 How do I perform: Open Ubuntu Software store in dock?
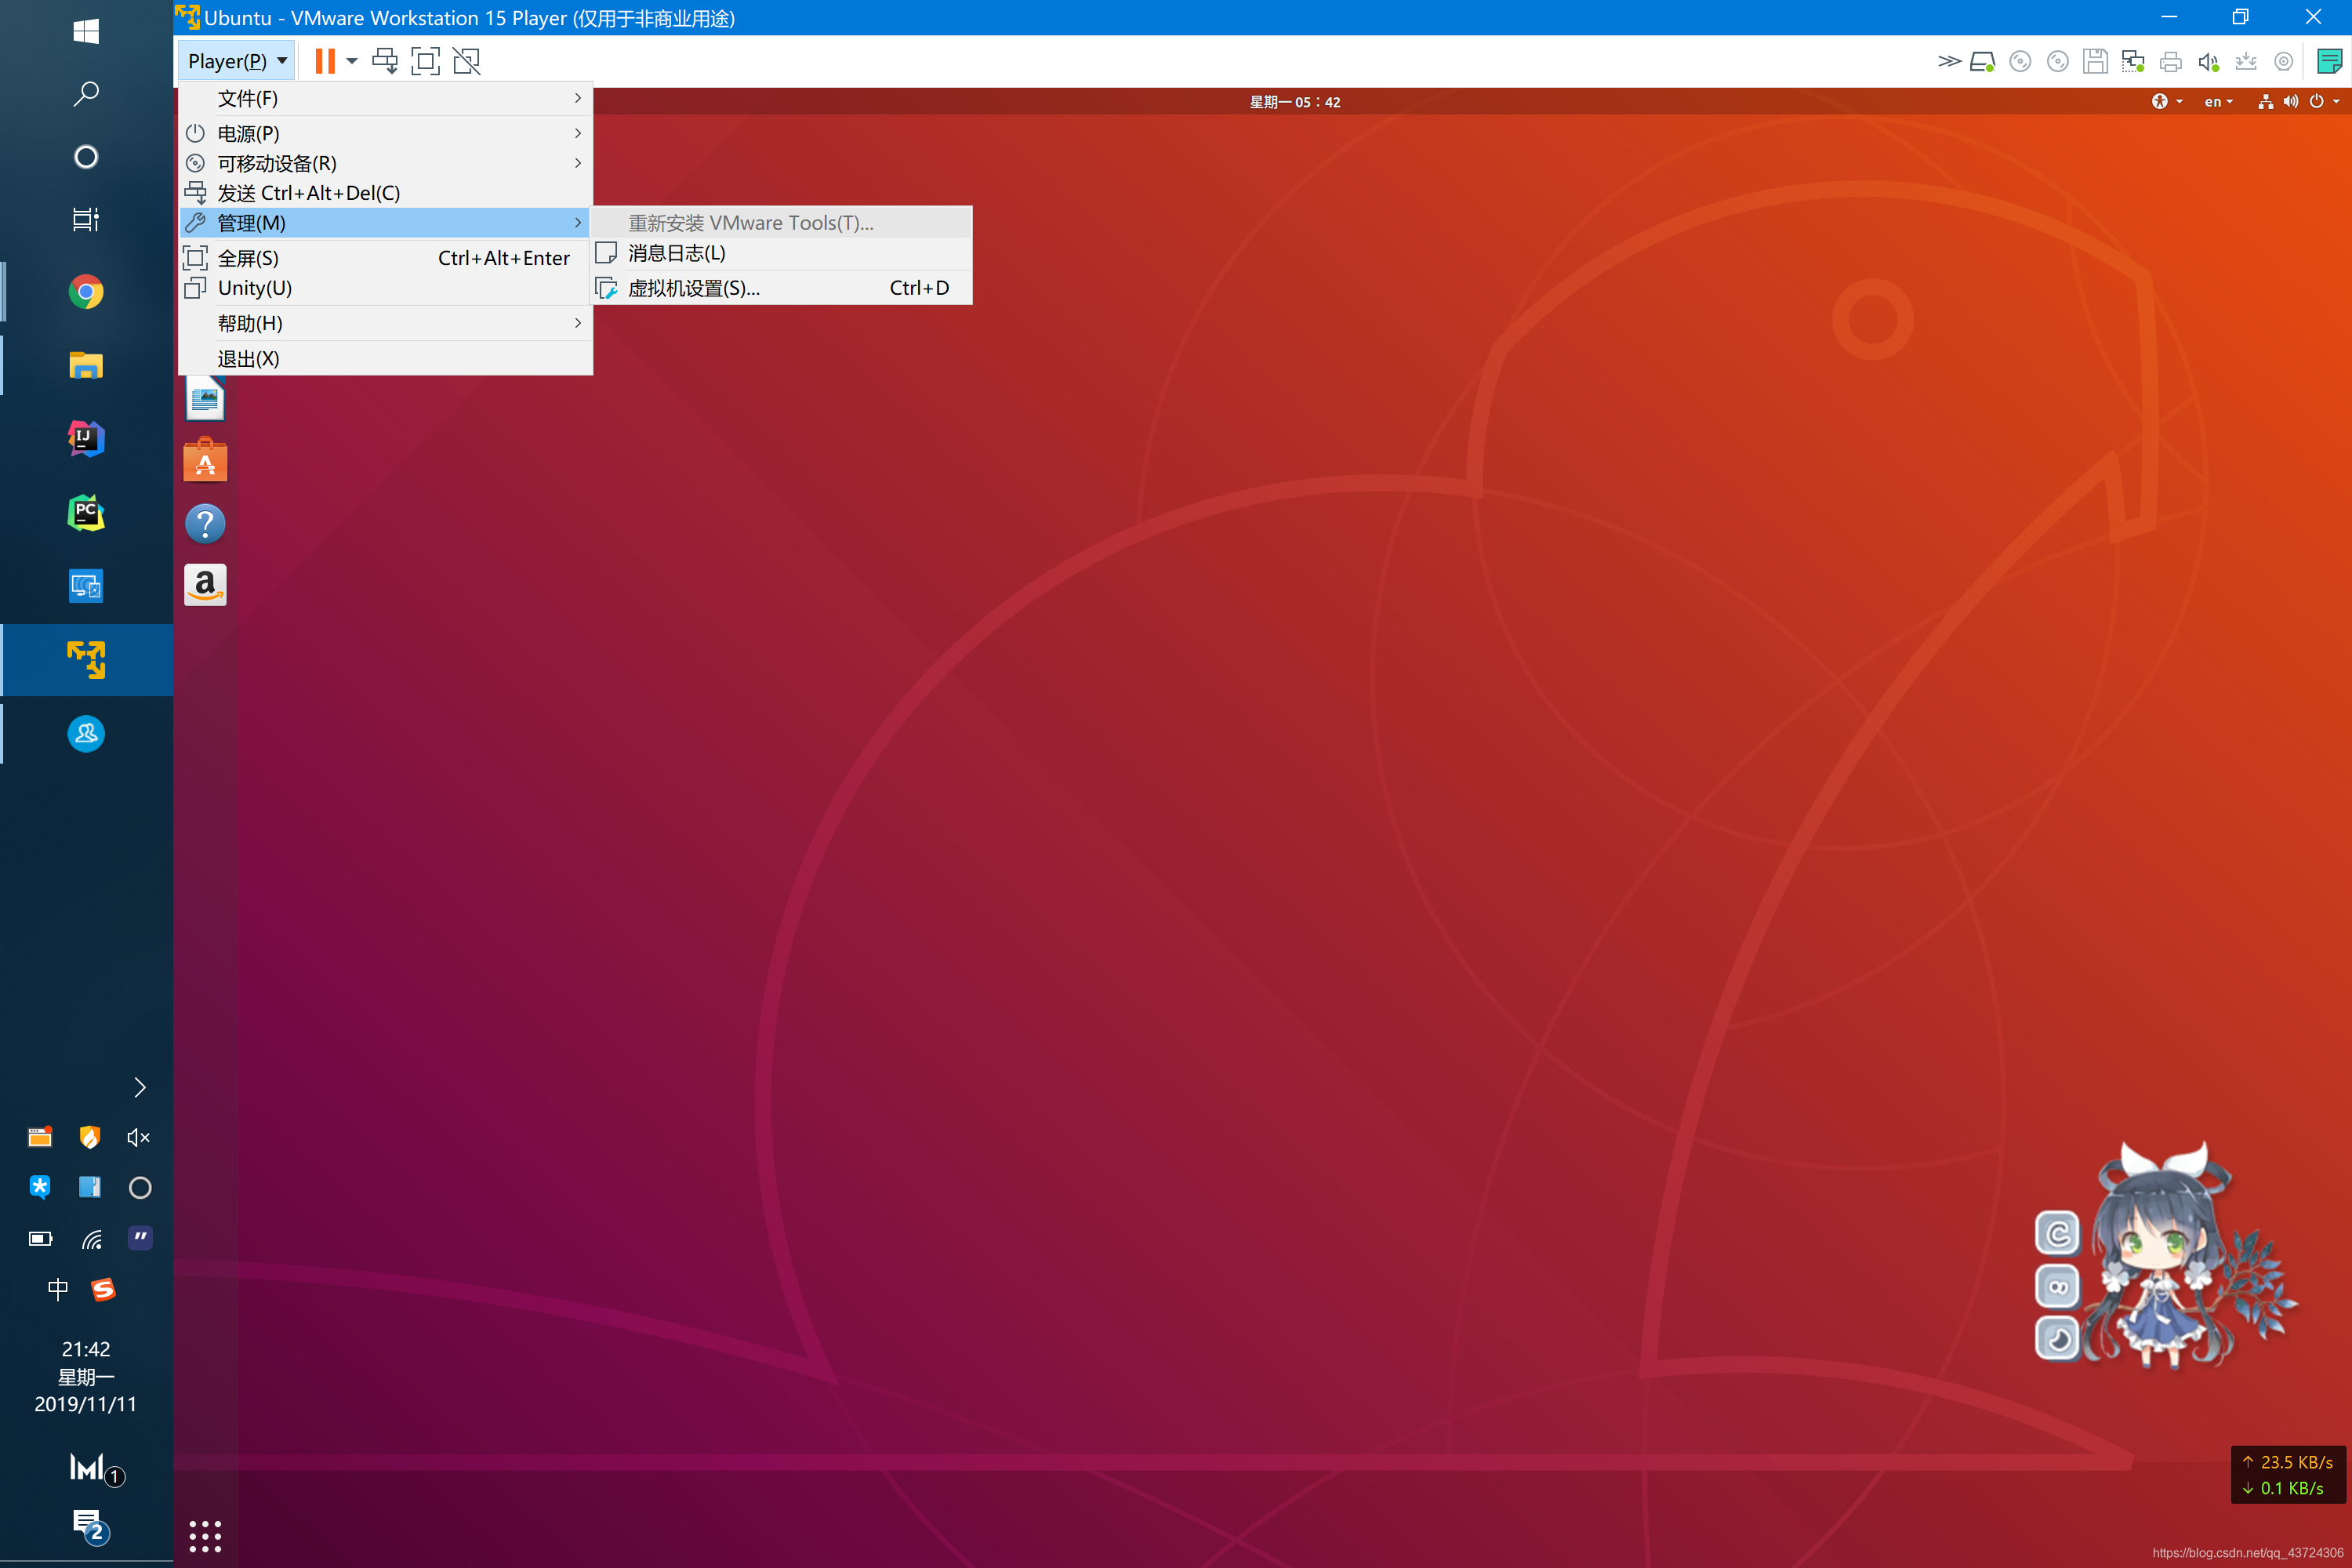[205, 460]
